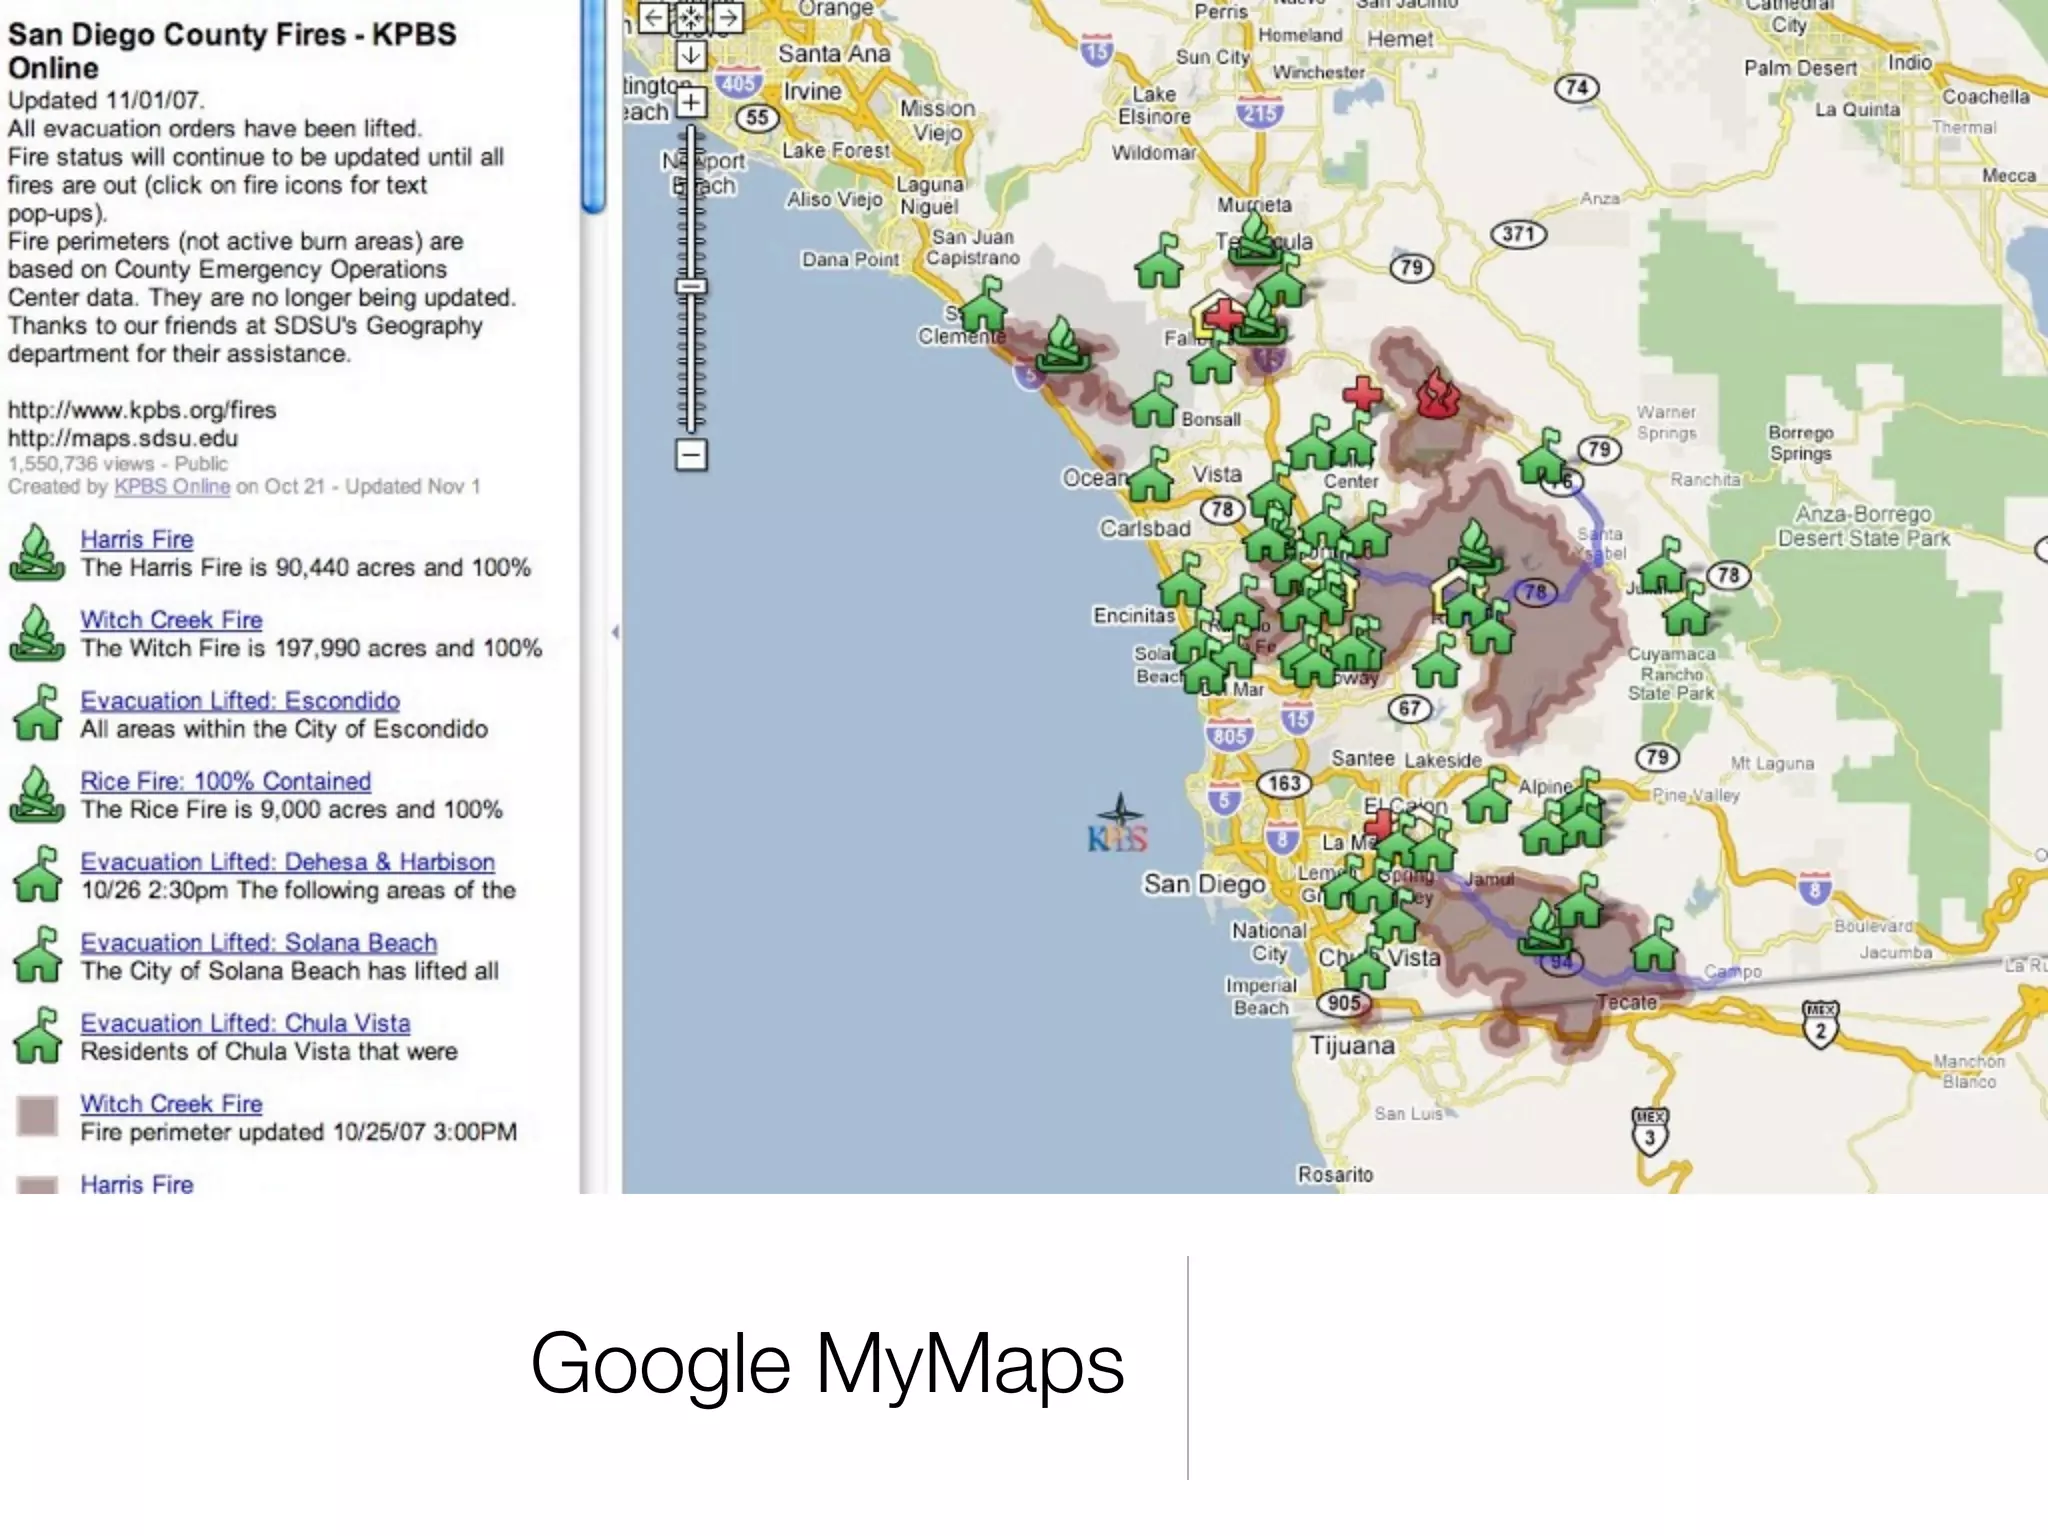Pan the map left with arrow button
Screen dimensions: 2048x1536
[x=653, y=17]
